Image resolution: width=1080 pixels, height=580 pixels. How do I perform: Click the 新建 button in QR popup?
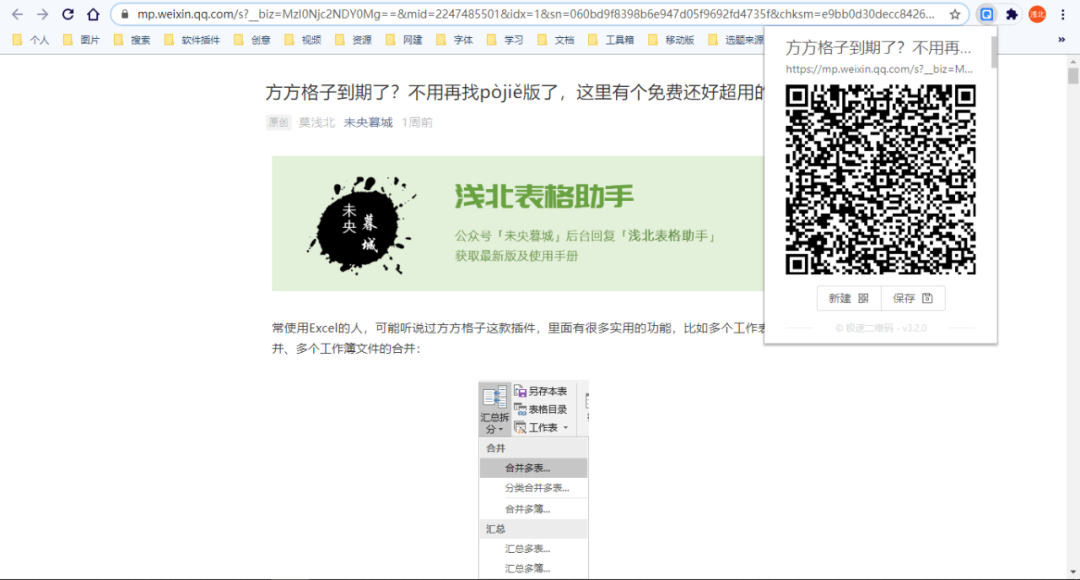pyautogui.click(x=849, y=298)
